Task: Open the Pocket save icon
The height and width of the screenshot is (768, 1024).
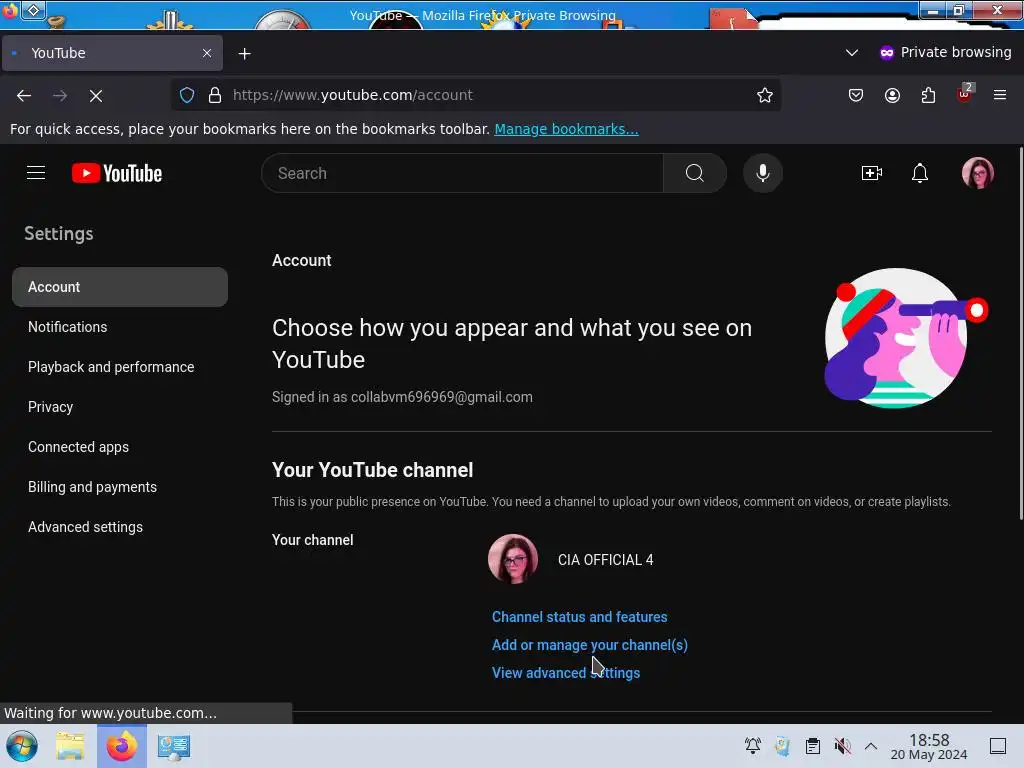Action: tap(856, 95)
